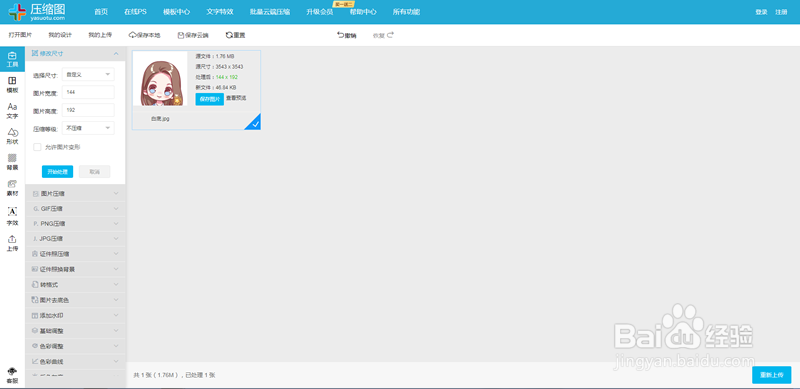This screenshot has width=800, height=389.
Task: Expand the 证件照压缩 section
Action: (x=75, y=253)
